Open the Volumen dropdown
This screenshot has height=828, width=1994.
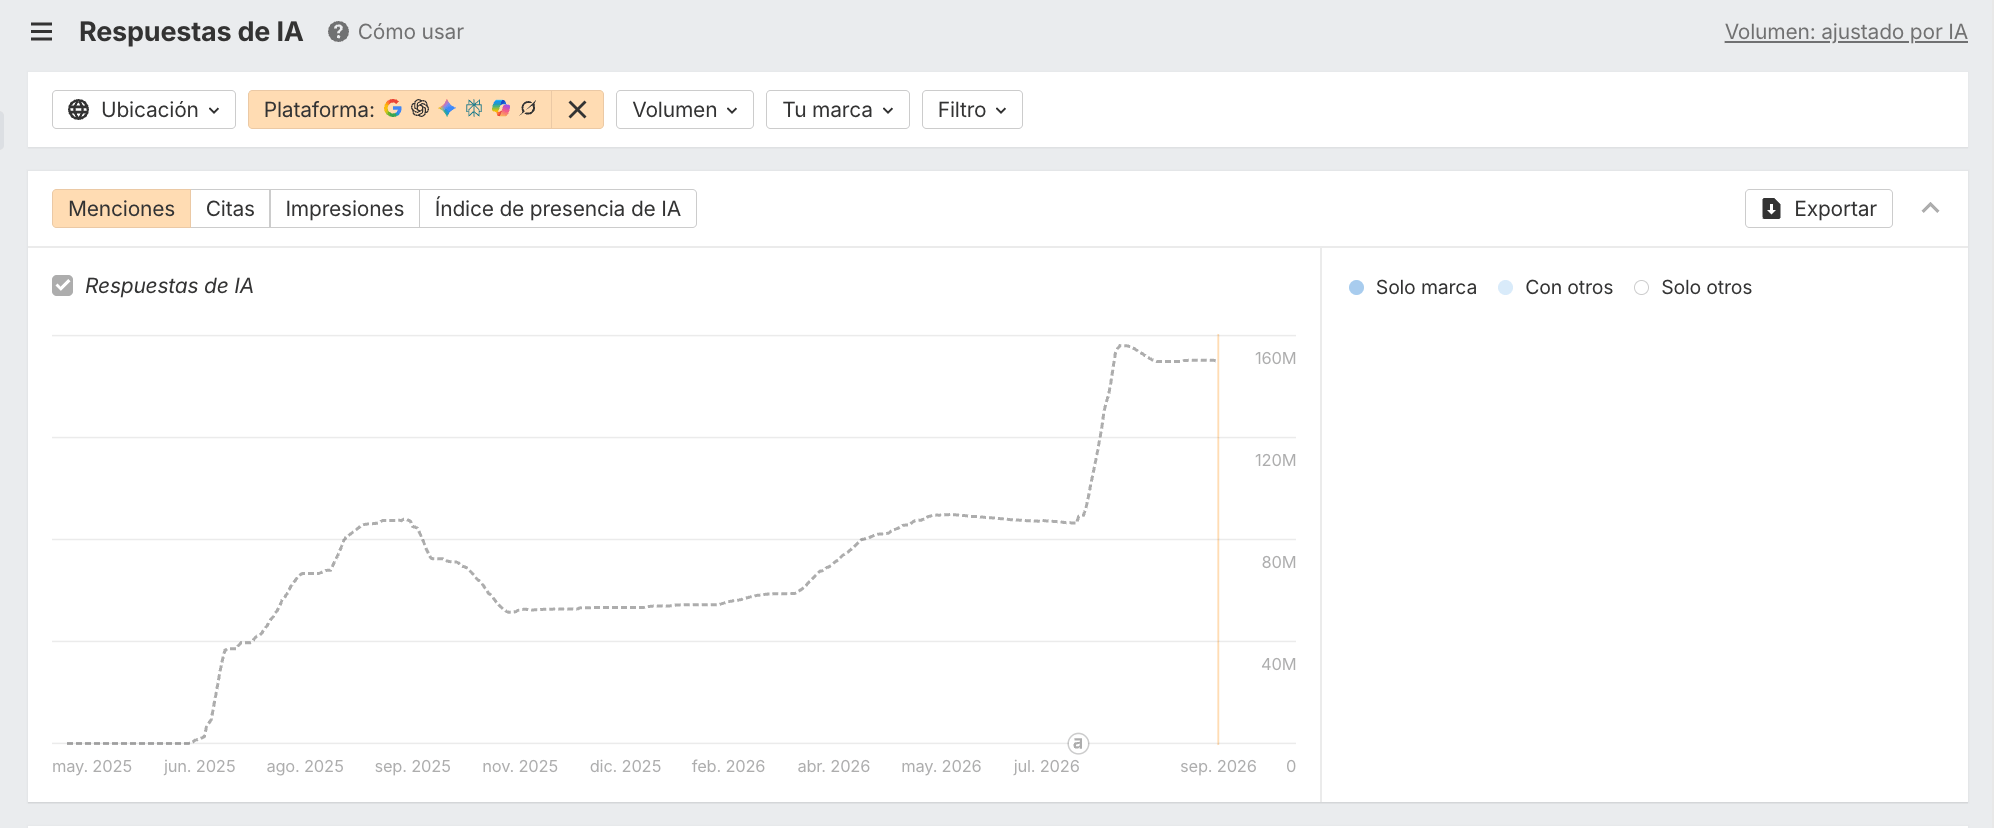685,110
